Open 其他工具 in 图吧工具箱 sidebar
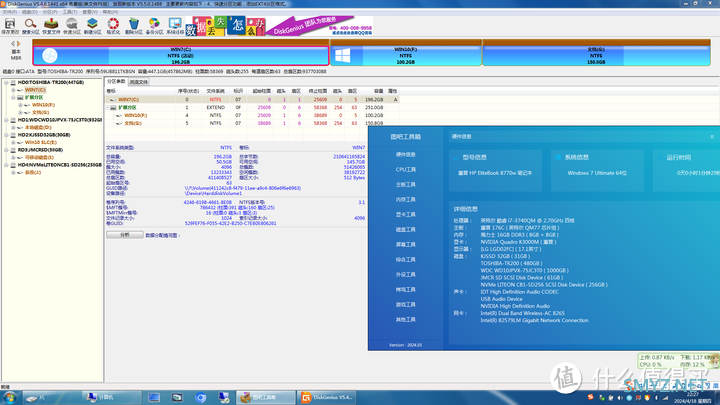 click(x=405, y=320)
